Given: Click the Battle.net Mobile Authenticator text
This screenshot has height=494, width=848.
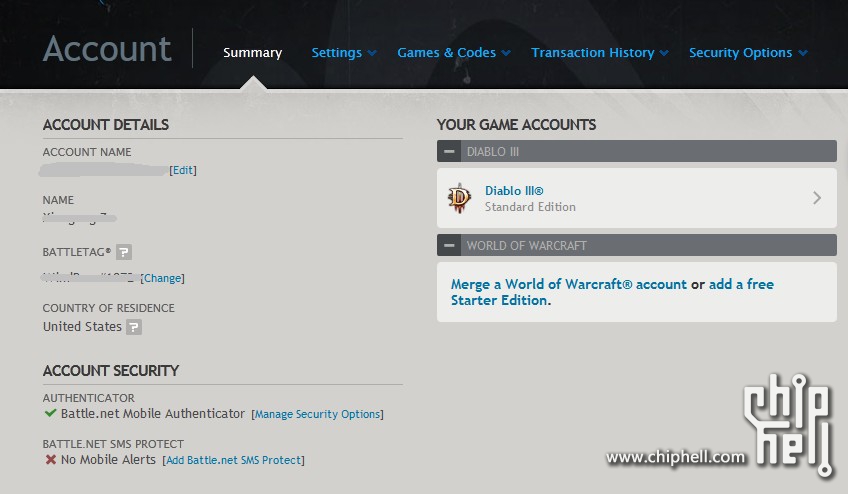Looking at the screenshot, I should tap(153, 413).
